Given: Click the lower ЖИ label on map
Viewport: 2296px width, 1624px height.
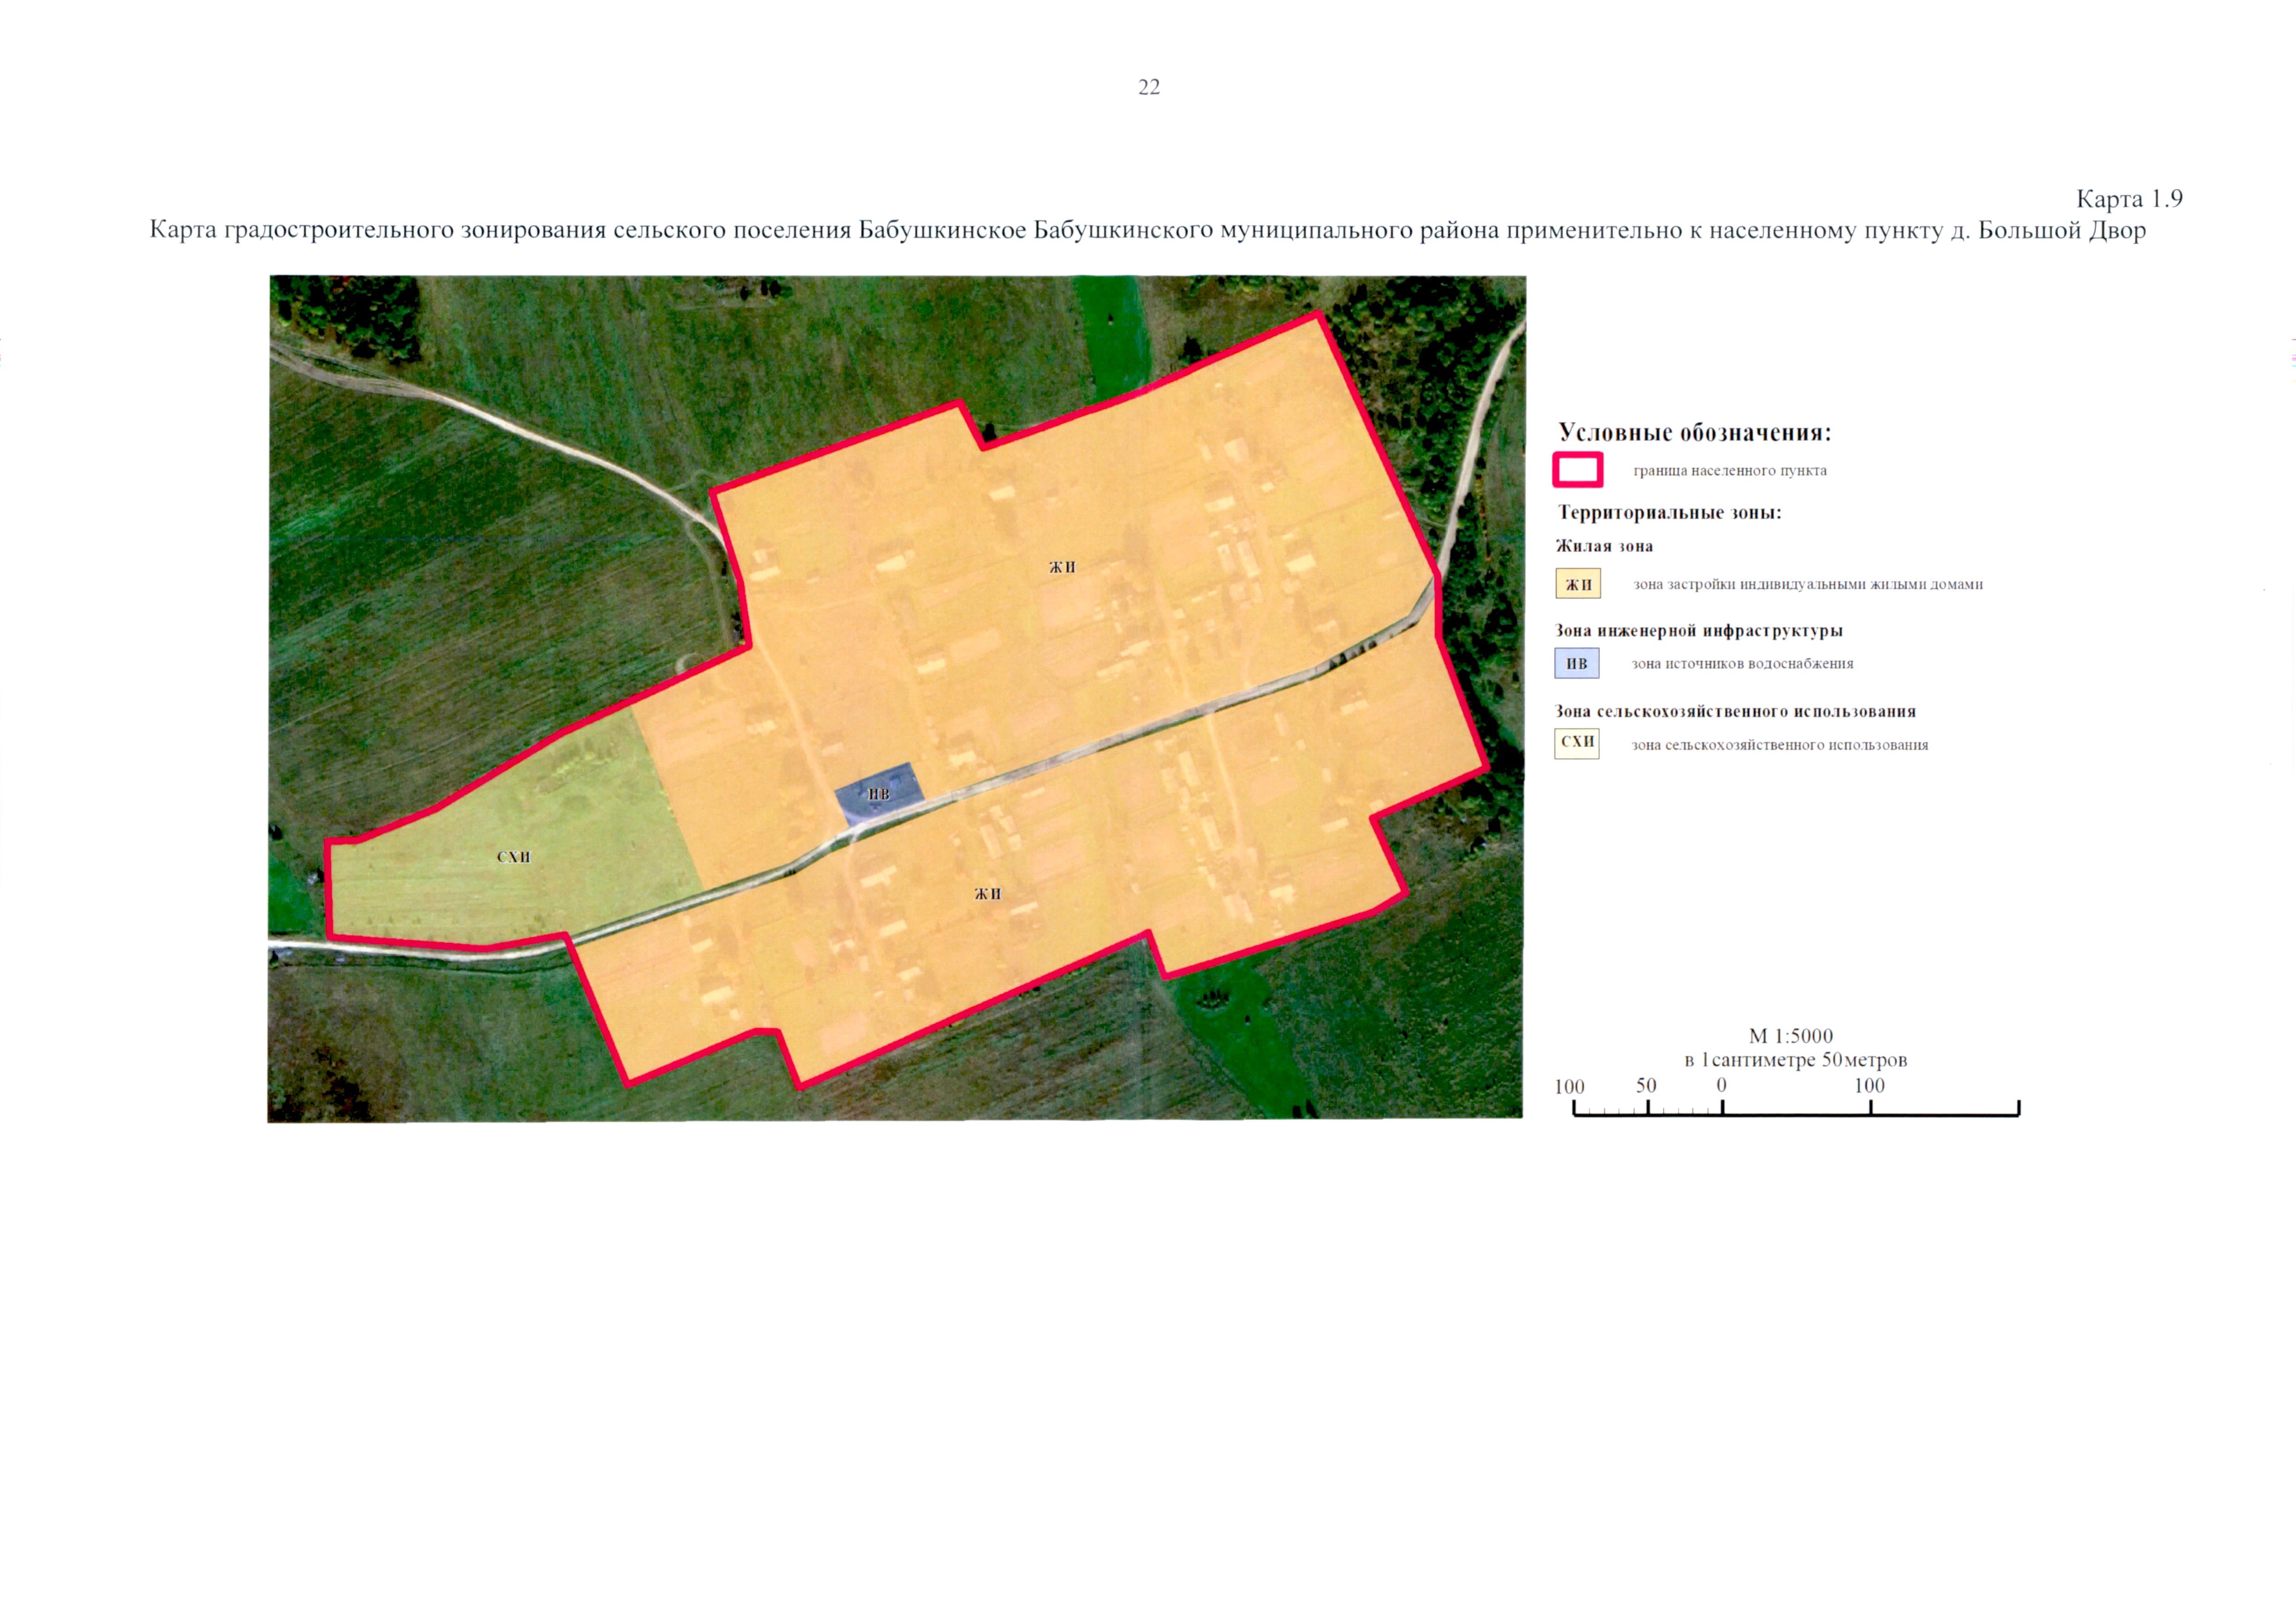Looking at the screenshot, I should tap(987, 894).
